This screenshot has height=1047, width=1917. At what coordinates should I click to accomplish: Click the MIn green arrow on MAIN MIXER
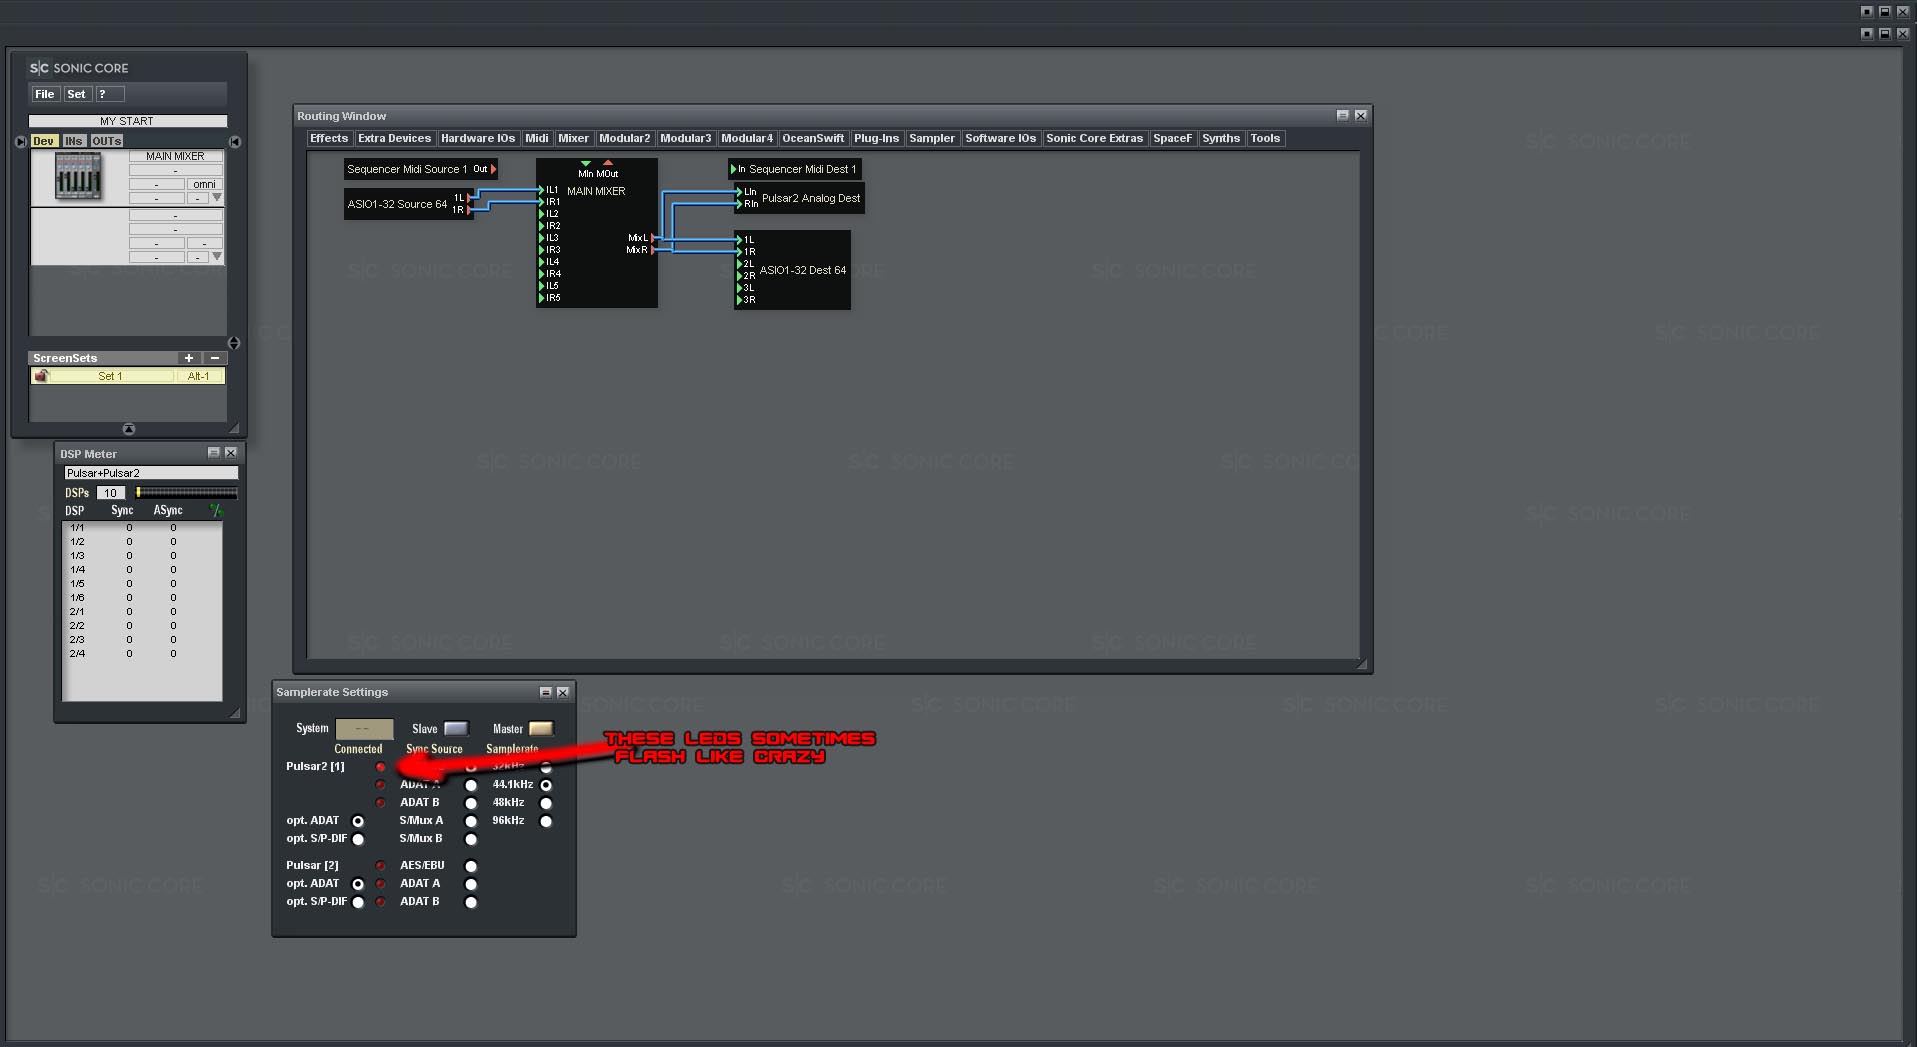(x=586, y=163)
